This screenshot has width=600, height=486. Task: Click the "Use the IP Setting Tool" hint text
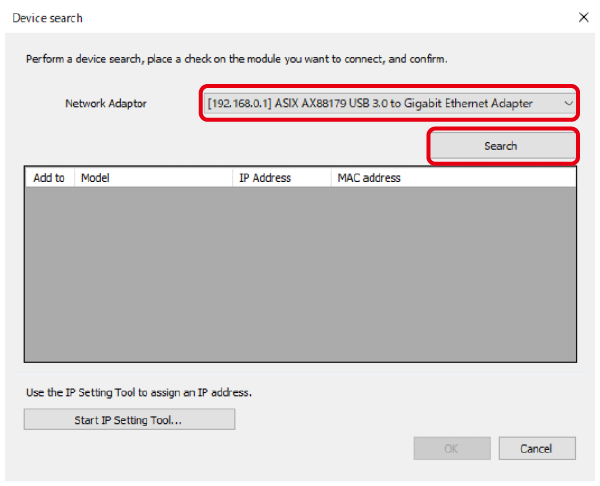138,392
